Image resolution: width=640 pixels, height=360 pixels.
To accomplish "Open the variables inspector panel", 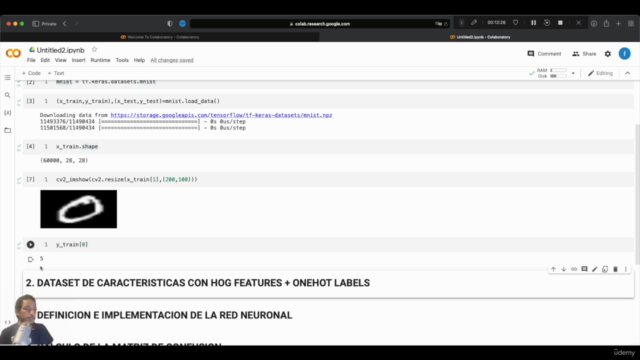I will [x=7, y=113].
